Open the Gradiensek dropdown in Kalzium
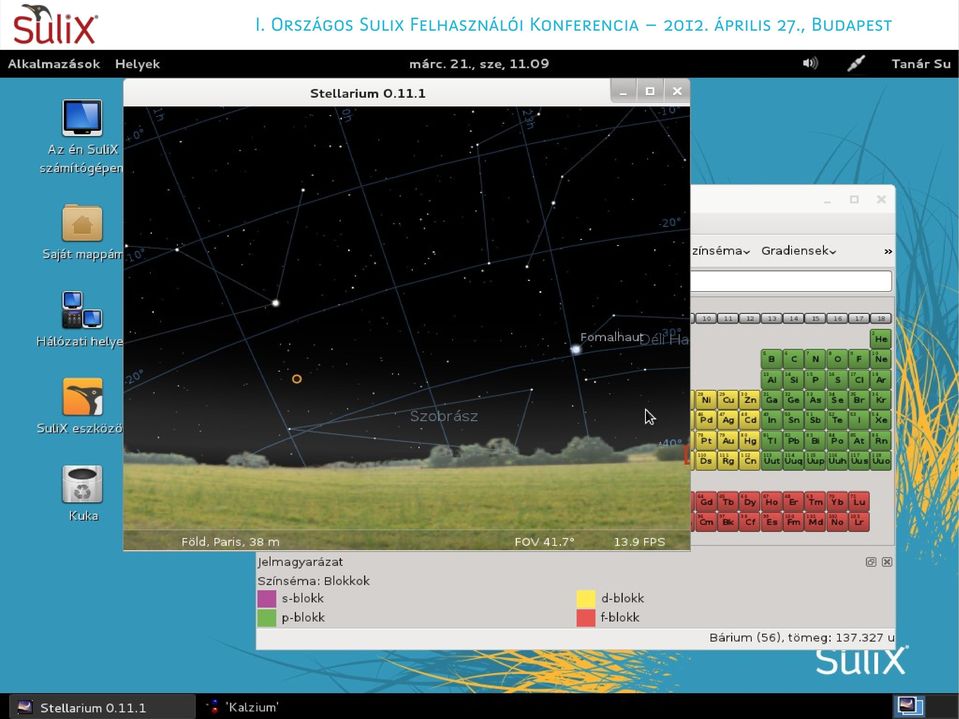Screen dimensions: 959x719 point(799,251)
